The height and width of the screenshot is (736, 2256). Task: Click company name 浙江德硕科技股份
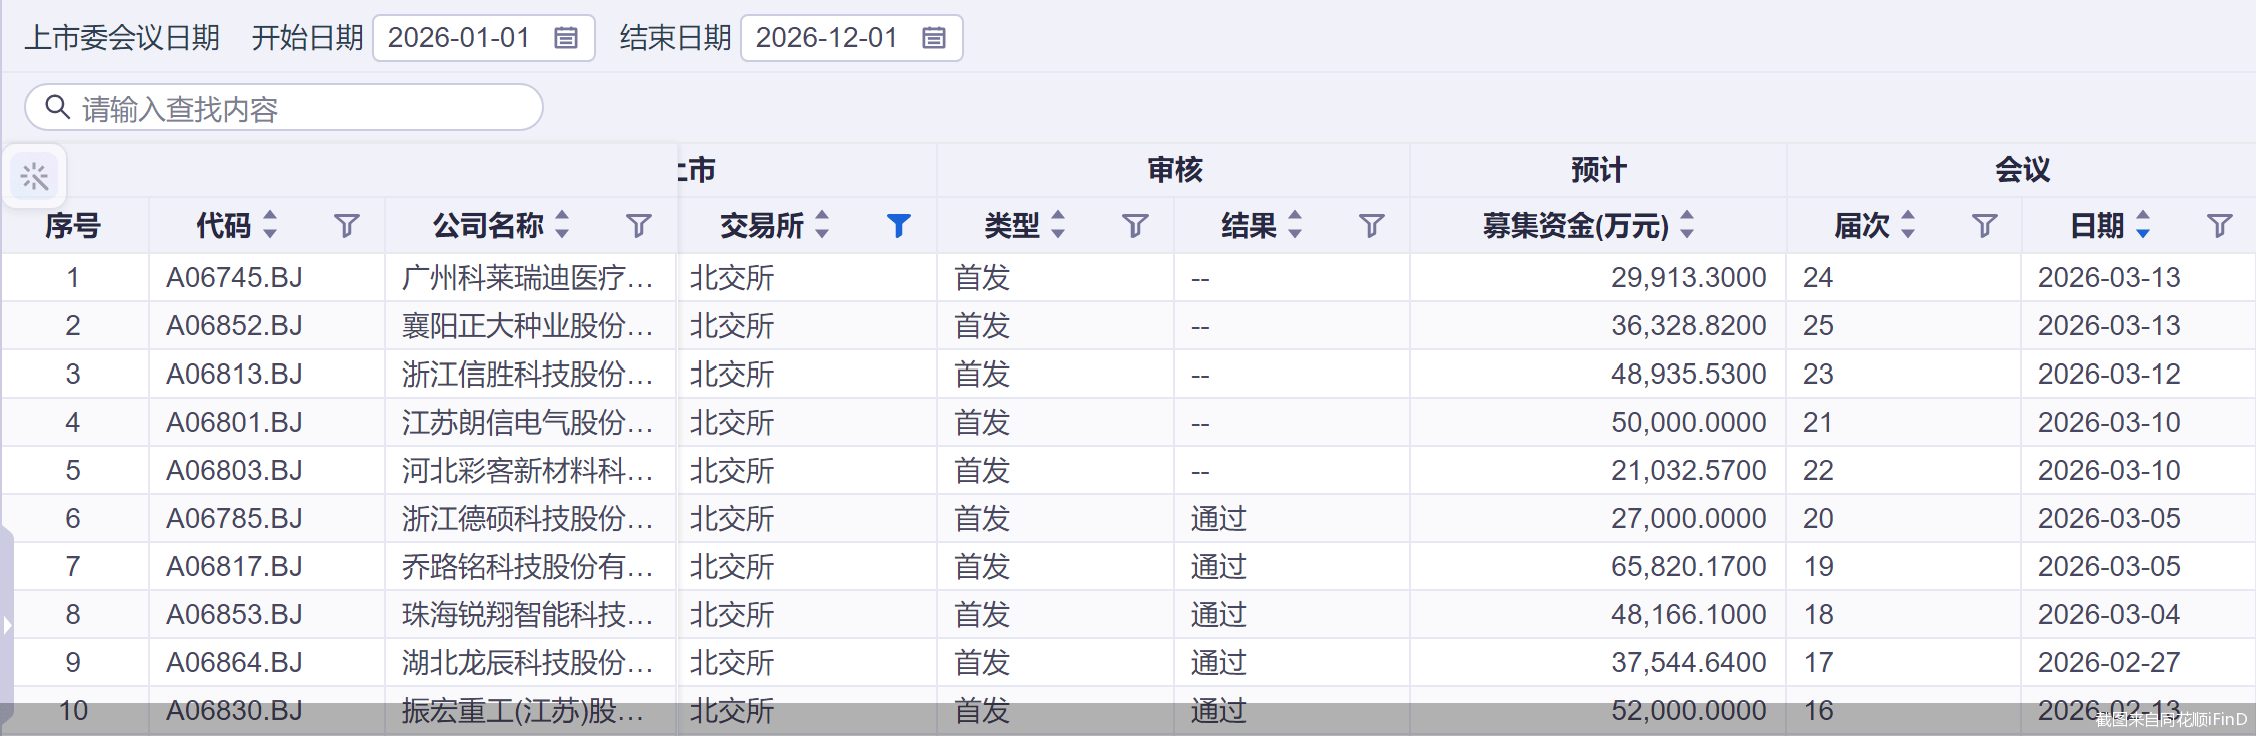pyautogui.click(x=526, y=519)
